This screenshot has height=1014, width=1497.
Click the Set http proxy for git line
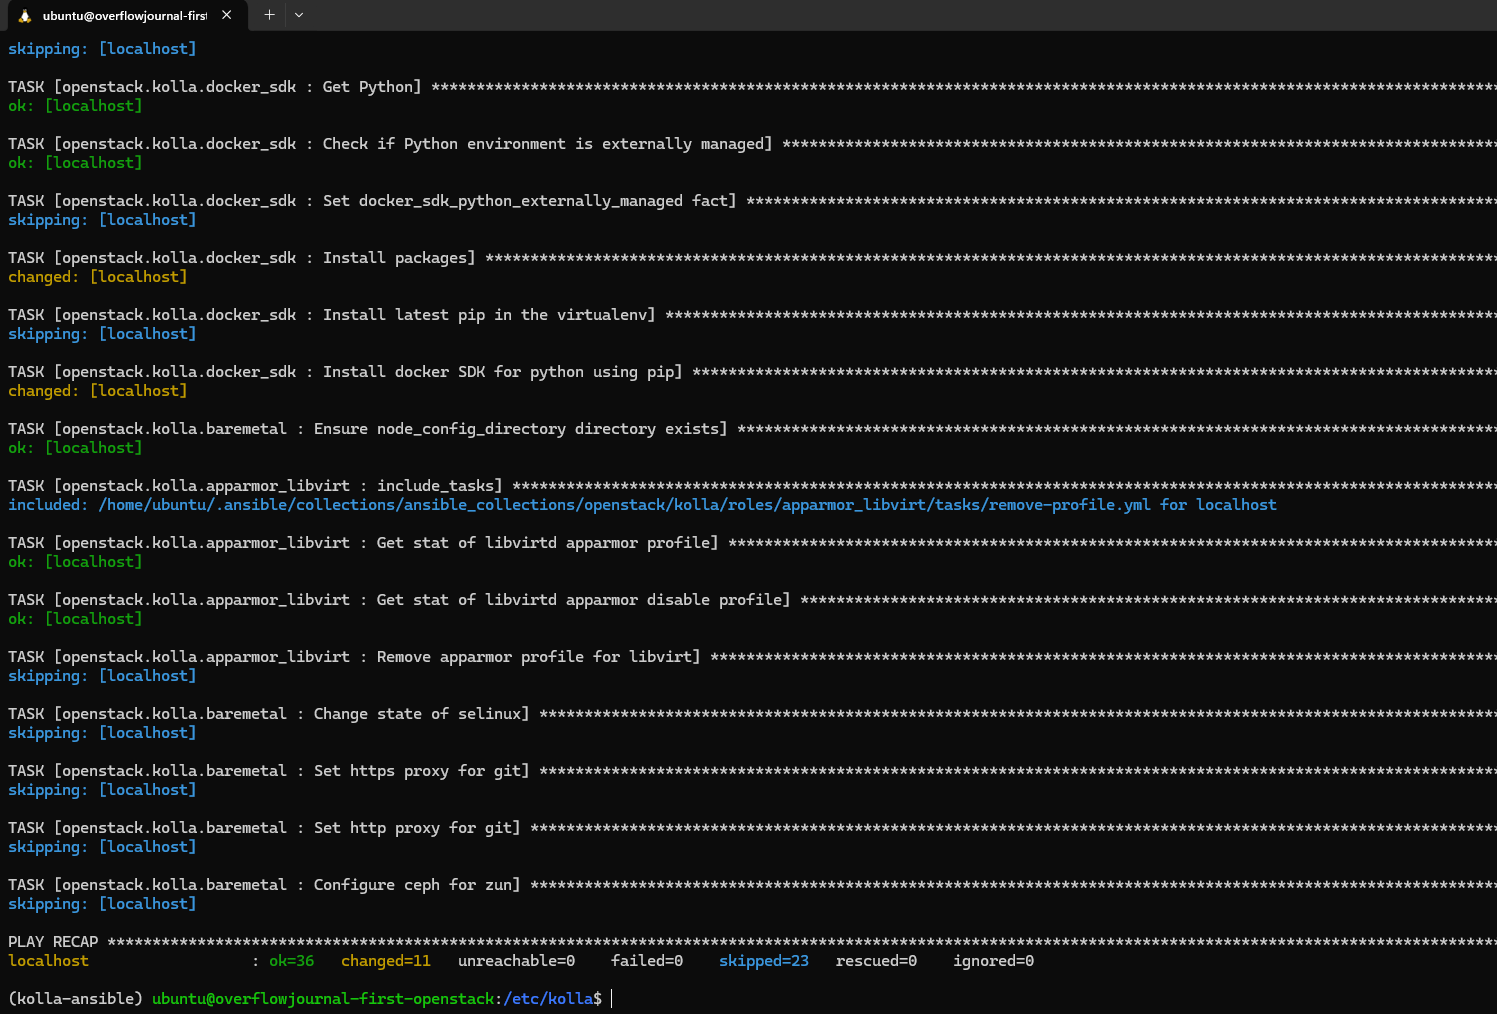pos(752,828)
